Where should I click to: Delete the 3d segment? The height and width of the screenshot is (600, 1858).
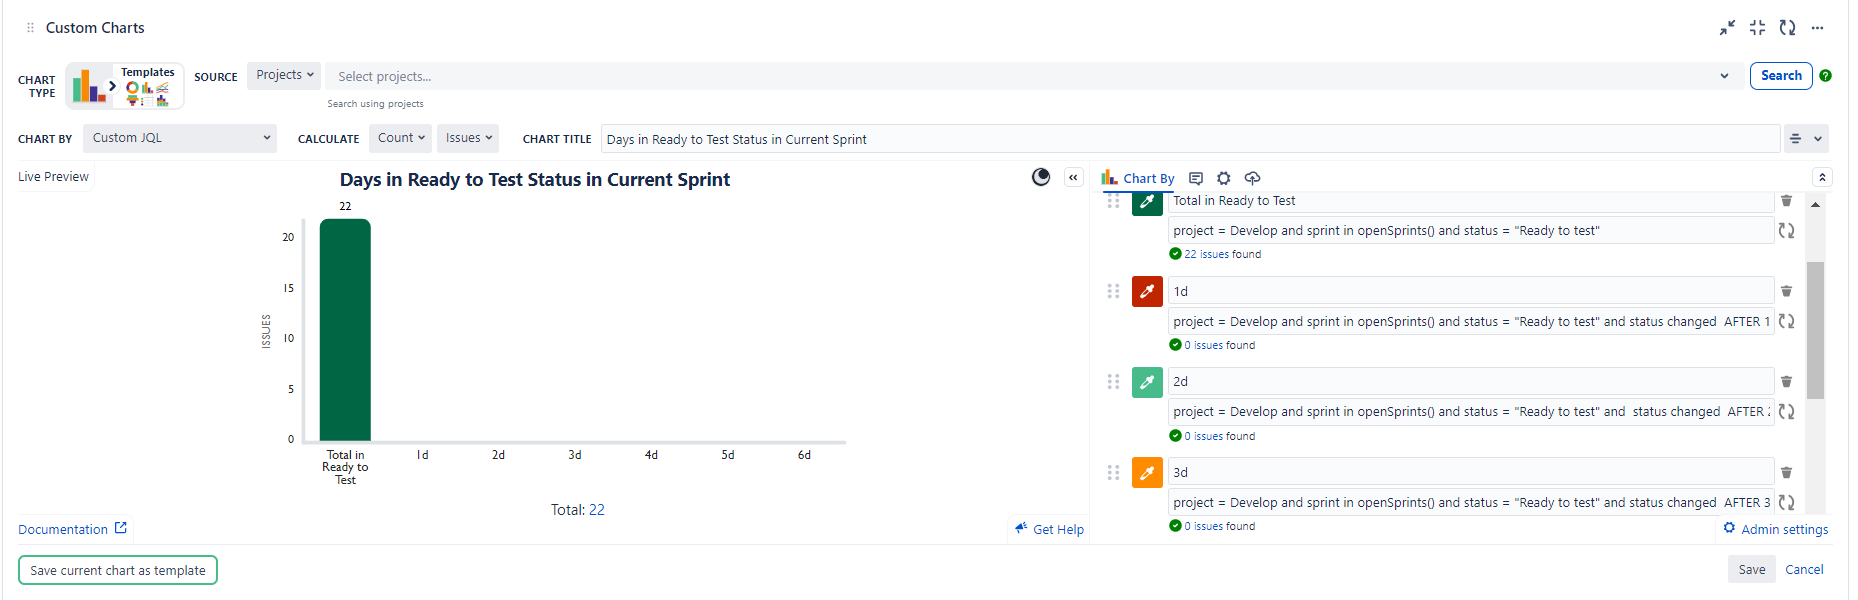click(1786, 472)
